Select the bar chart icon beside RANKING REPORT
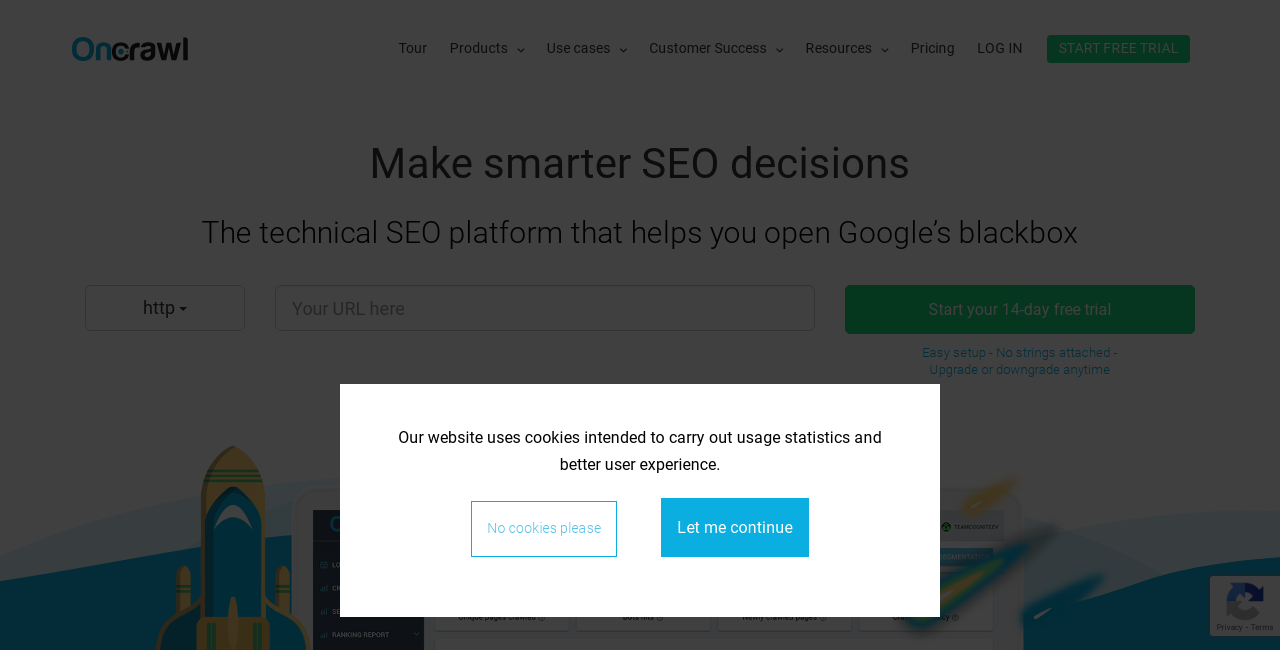 pos(323,634)
